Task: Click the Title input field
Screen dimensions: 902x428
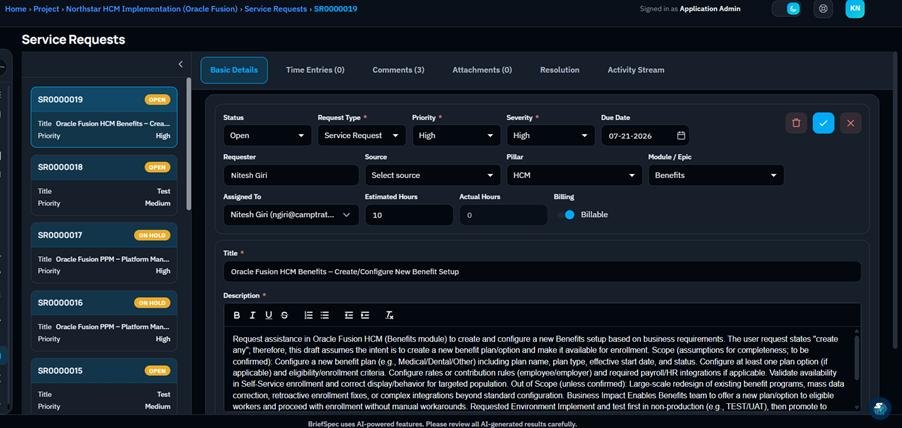Action: 542,272
